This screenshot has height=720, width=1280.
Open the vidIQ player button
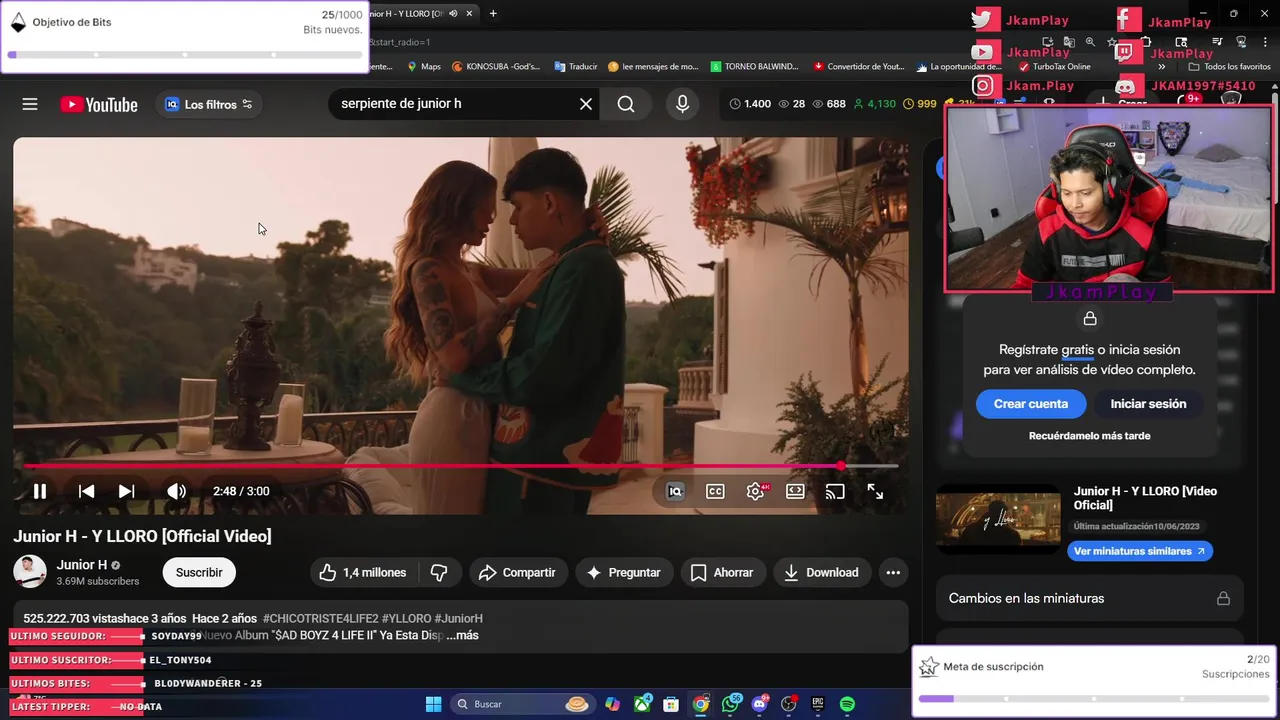pos(675,491)
